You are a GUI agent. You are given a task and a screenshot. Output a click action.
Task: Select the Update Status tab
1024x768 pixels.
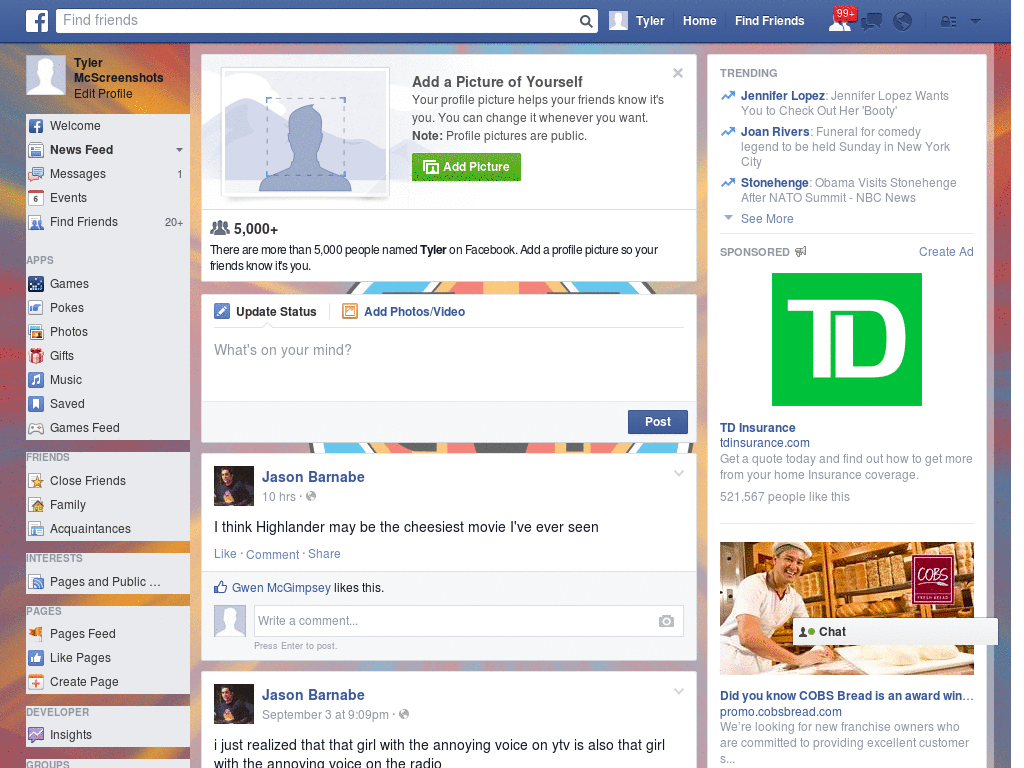click(265, 312)
